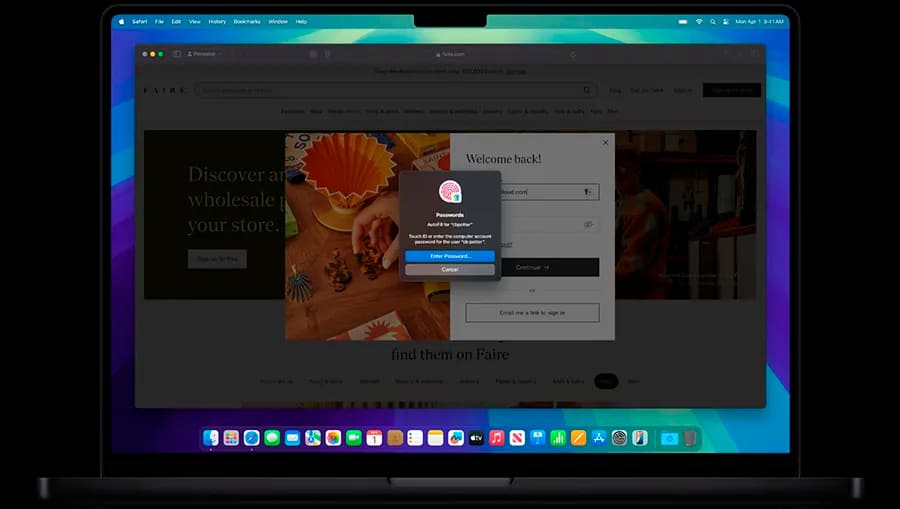Screen dimensions: 900x509
Task: Open the File menu
Action: (160, 21)
